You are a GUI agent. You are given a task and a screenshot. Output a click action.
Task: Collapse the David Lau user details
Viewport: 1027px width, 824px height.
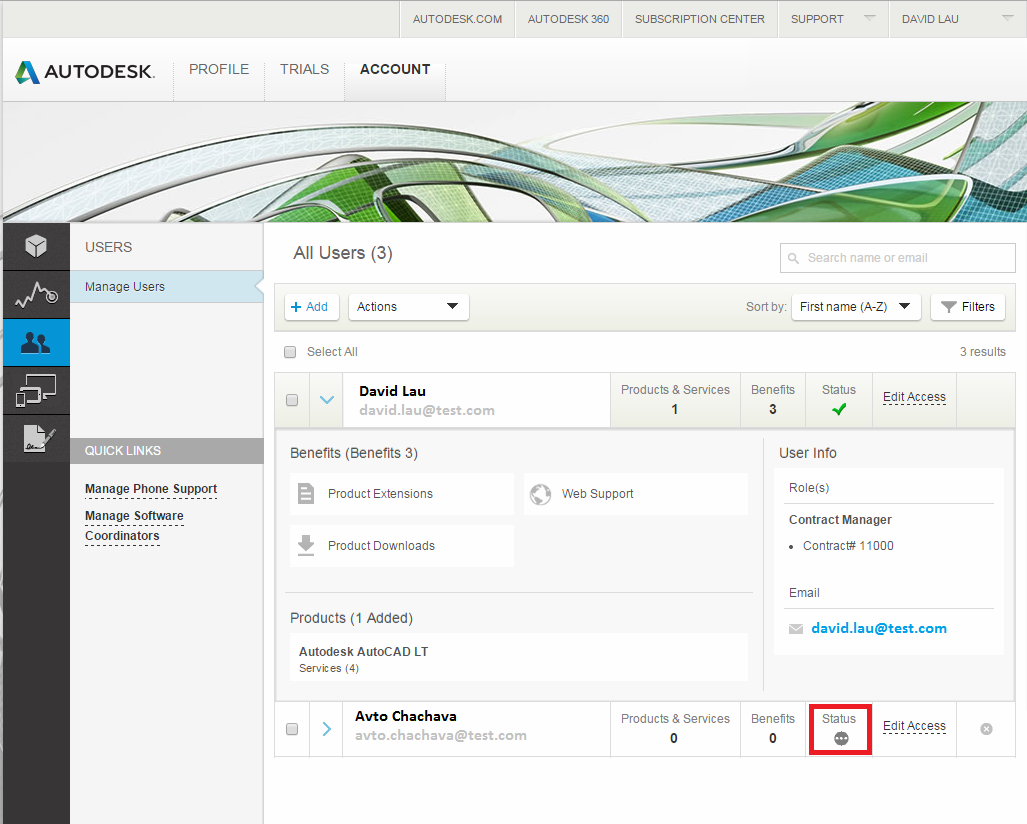point(327,400)
